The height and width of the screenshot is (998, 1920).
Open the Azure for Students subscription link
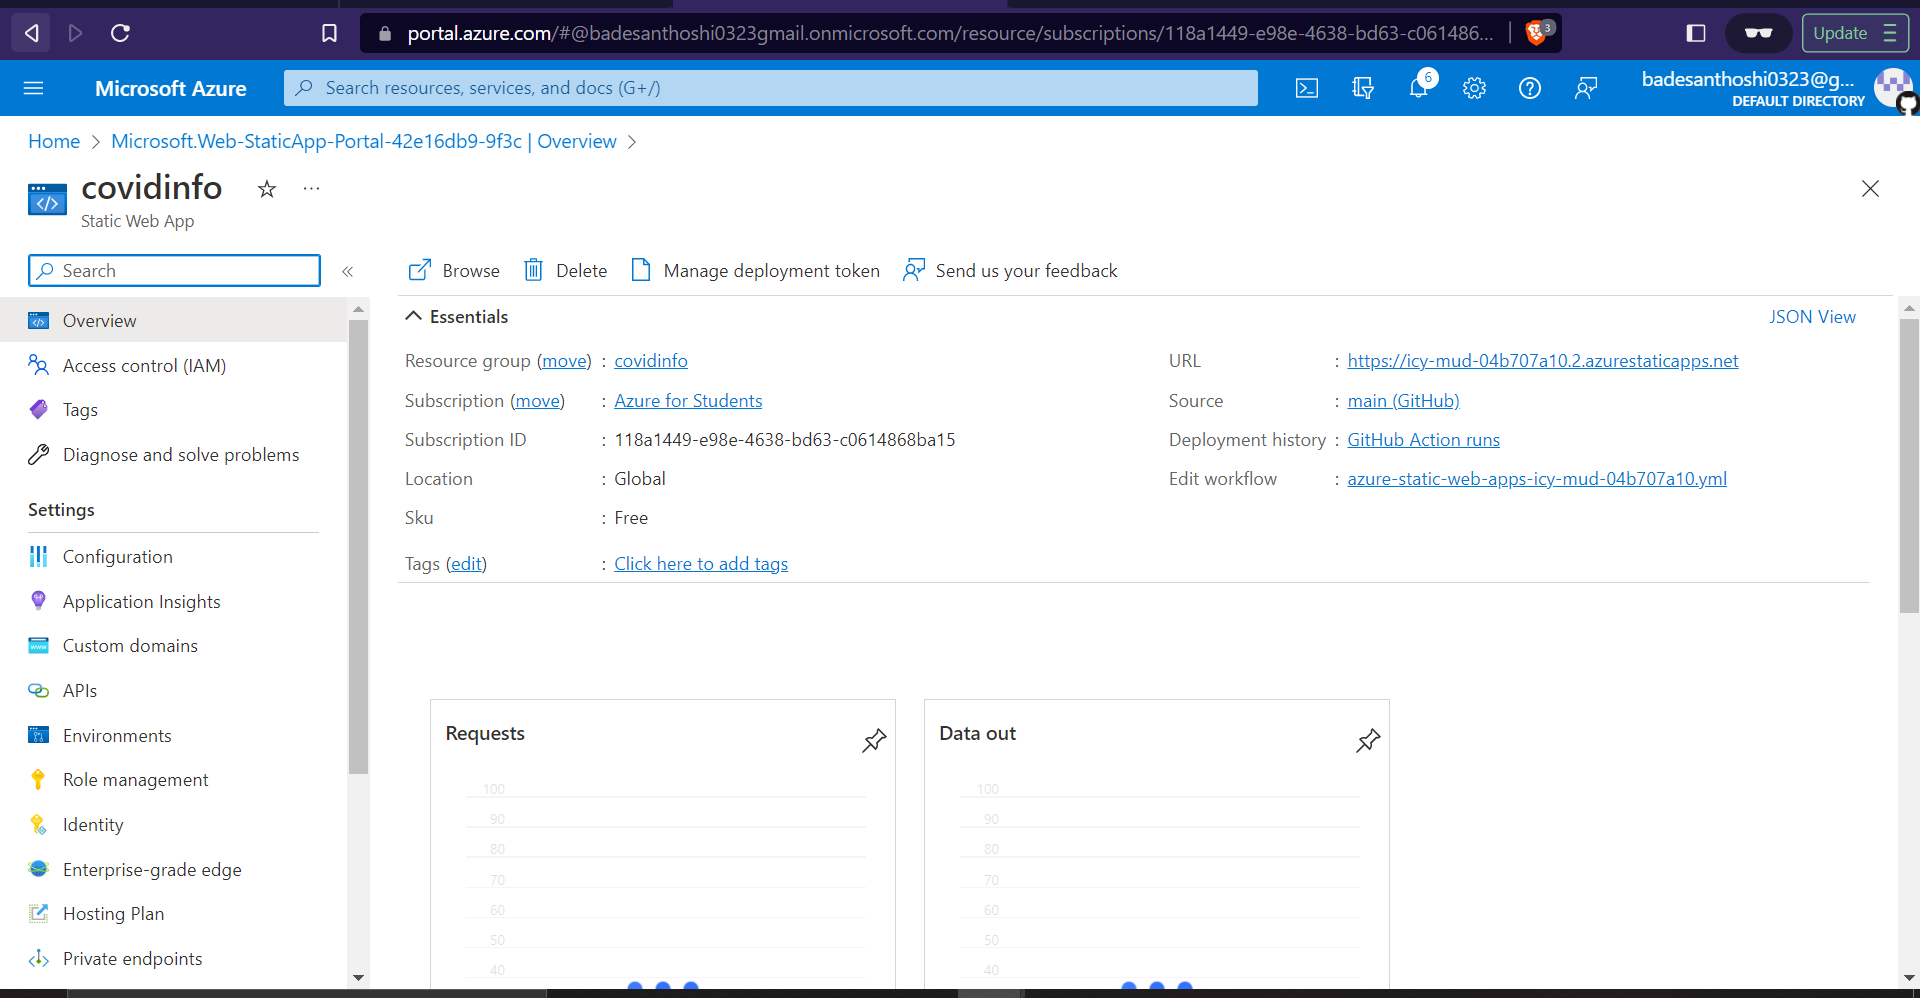[688, 400]
